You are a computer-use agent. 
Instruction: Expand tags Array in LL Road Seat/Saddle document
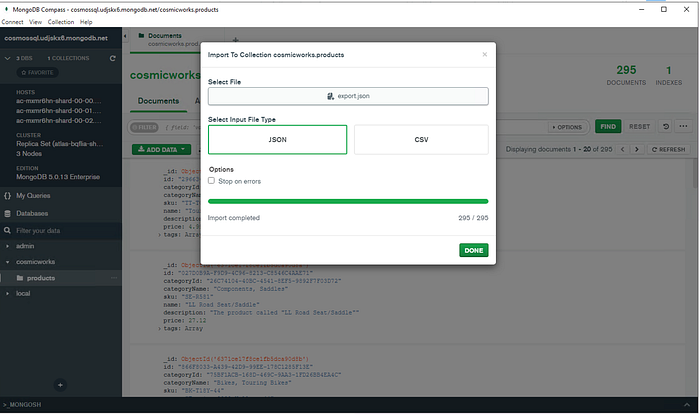159,328
